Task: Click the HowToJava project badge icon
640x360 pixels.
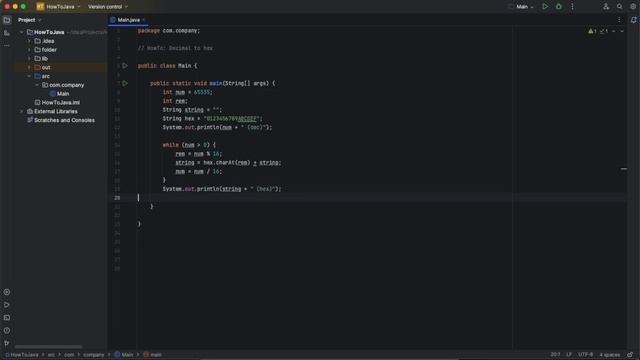Action: point(40,7)
